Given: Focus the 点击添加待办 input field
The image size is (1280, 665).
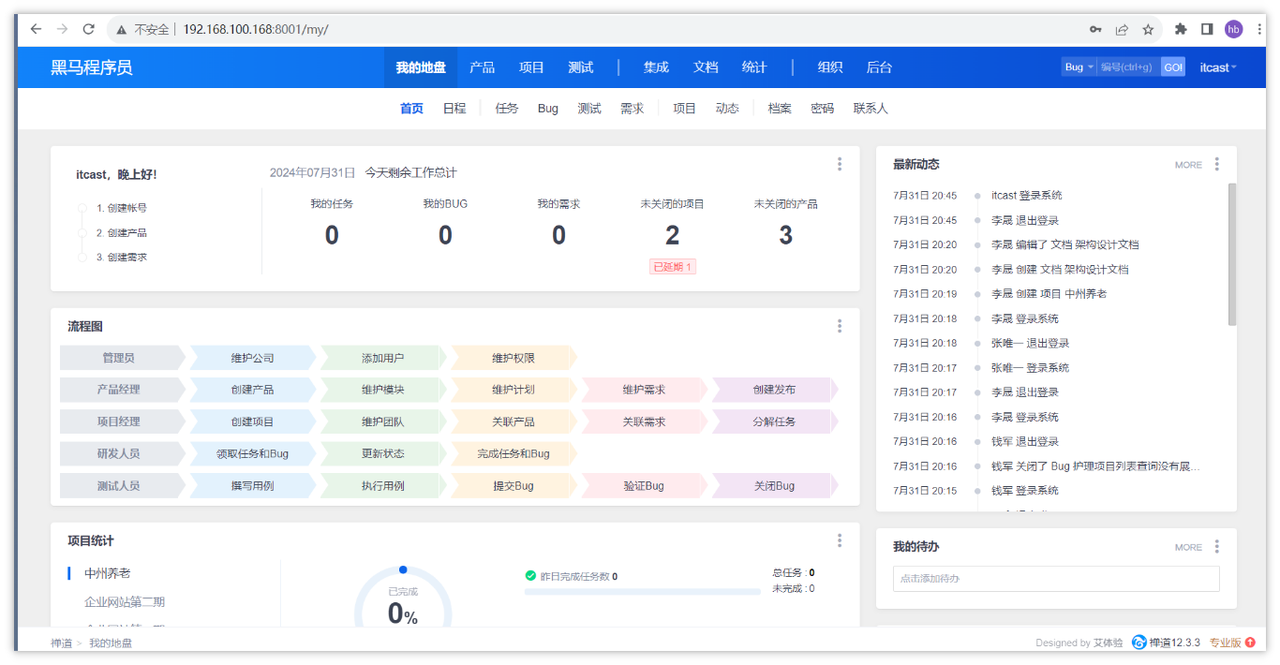Looking at the screenshot, I should (1056, 578).
